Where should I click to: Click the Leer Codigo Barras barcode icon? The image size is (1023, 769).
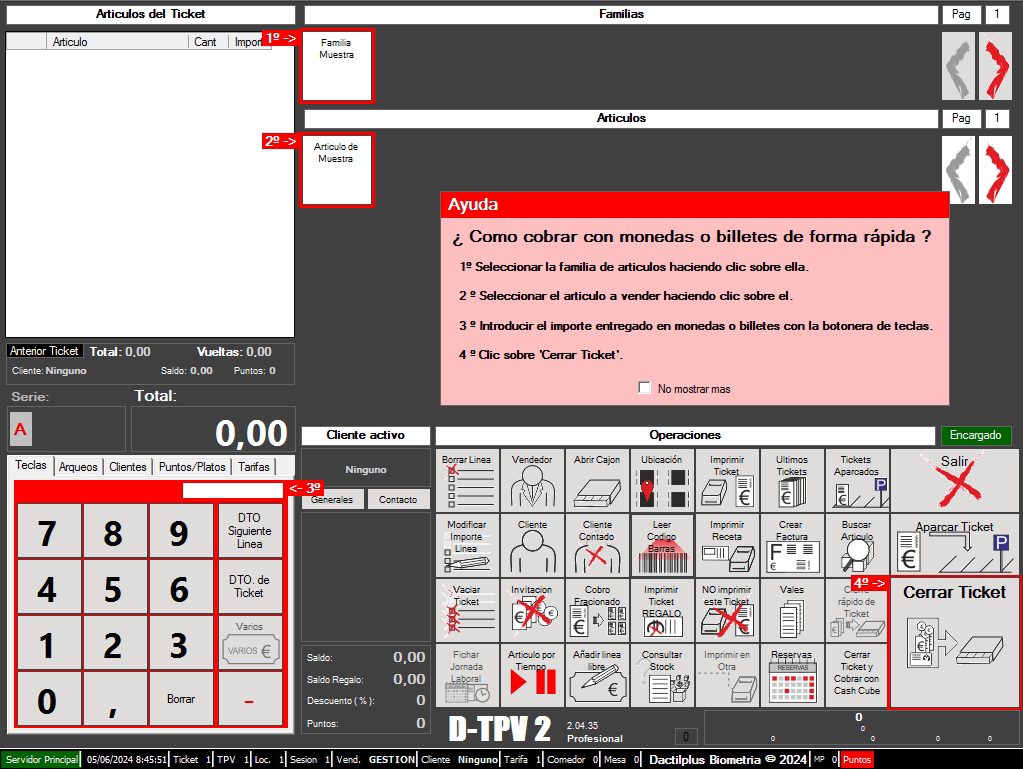[662, 545]
